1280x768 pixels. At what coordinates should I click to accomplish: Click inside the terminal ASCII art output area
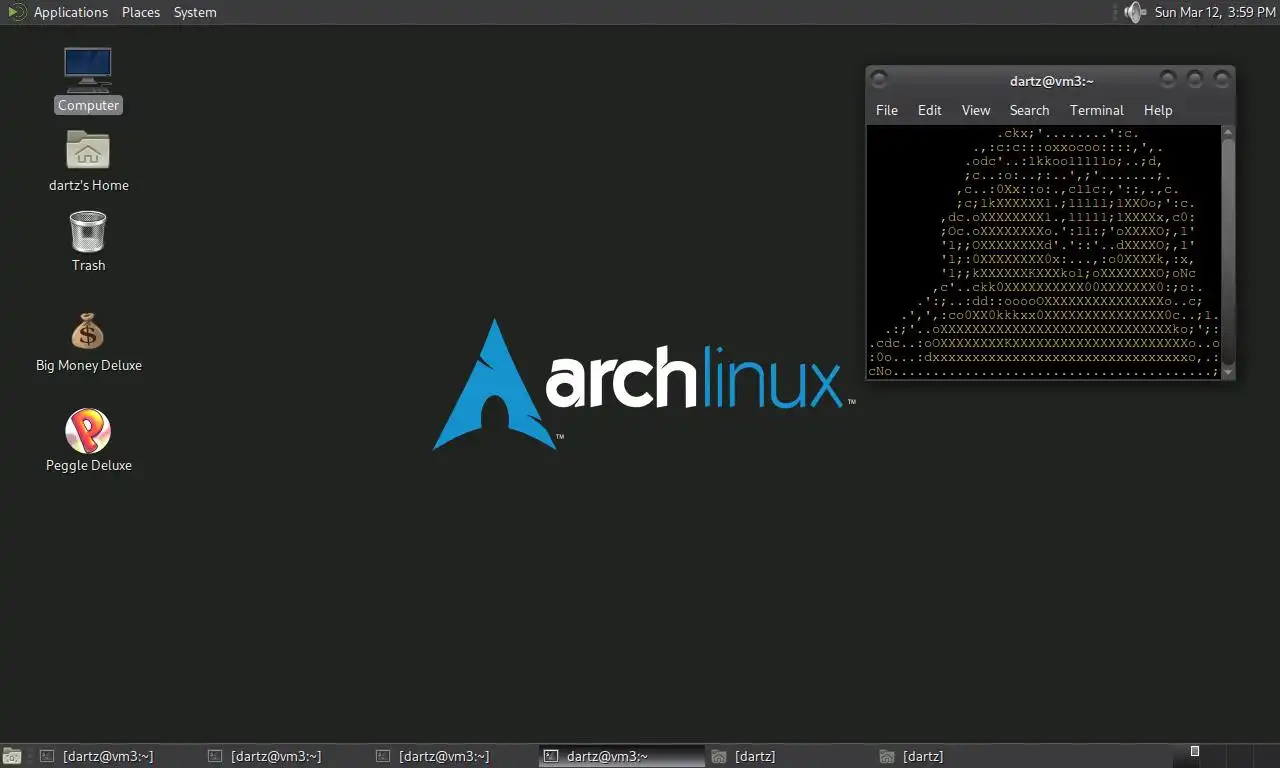(1044, 252)
